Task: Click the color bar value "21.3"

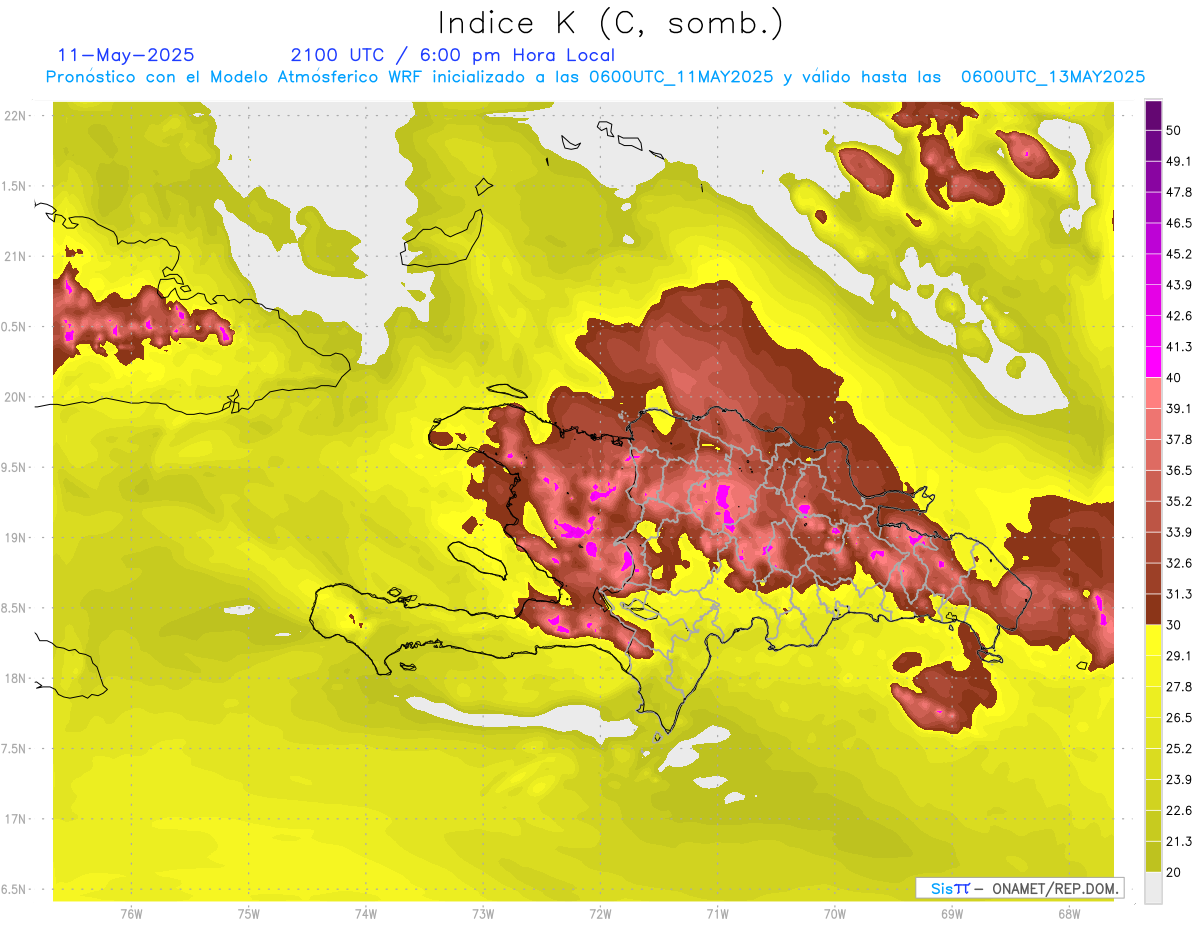Action: 1179,841
